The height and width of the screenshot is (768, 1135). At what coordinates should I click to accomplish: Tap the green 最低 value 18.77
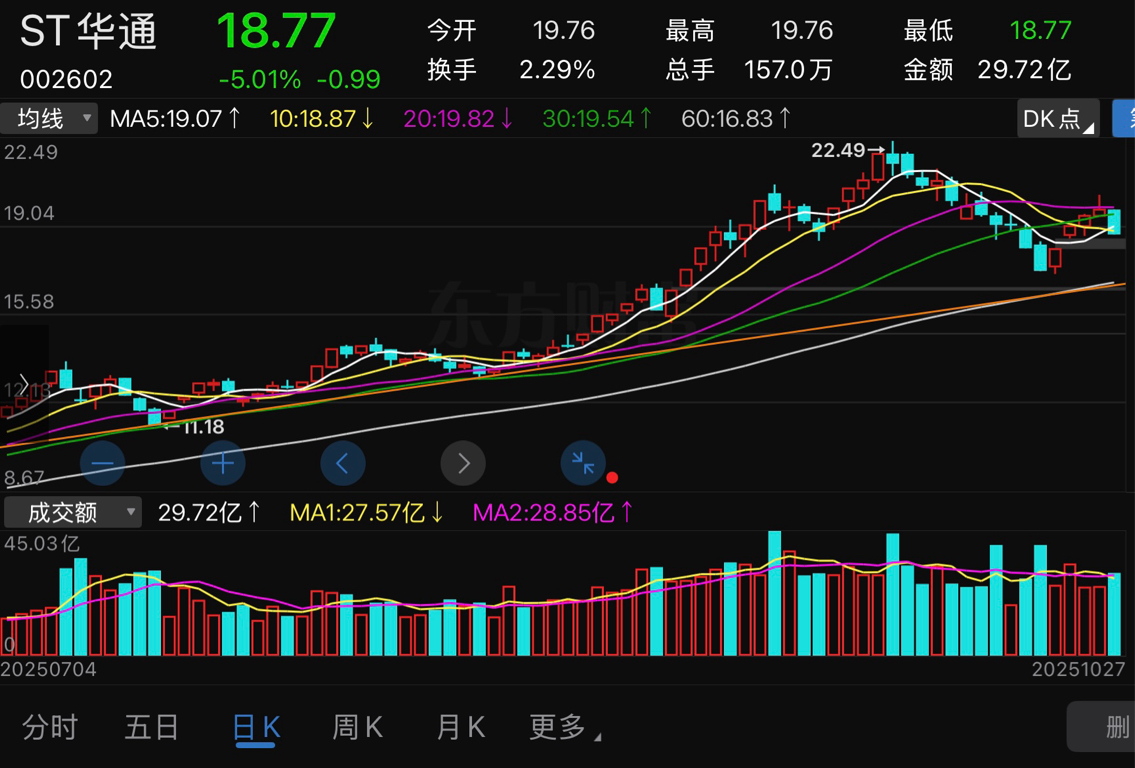point(1040,30)
